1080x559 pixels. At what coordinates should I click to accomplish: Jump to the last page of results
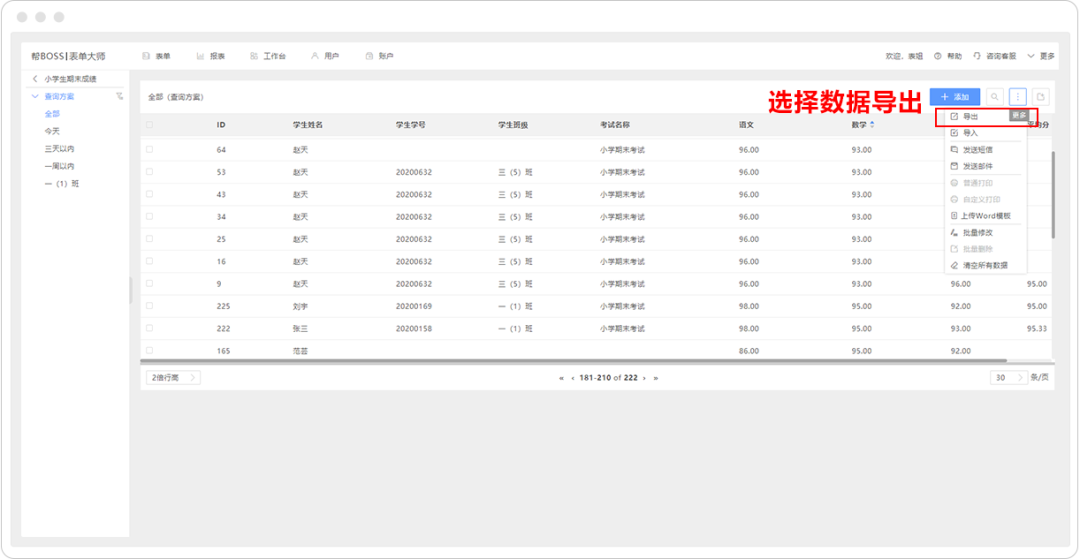[x=656, y=378]
